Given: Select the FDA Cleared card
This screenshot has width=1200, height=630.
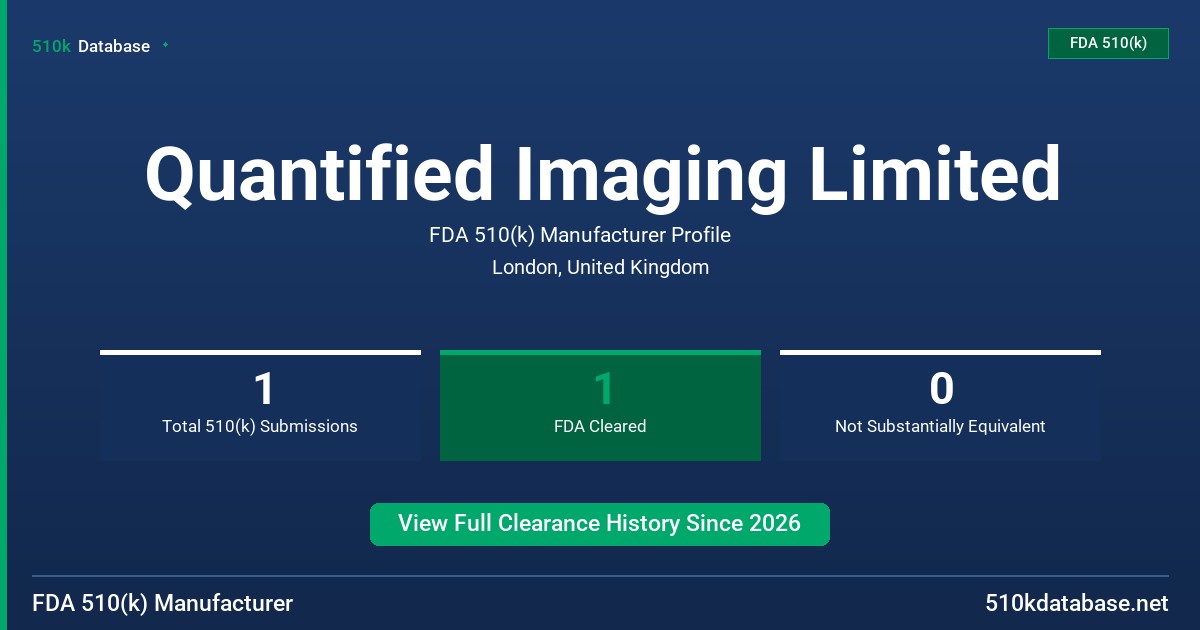Looking at the screenshot, I should pyautogui.click(x=600, y=405).
